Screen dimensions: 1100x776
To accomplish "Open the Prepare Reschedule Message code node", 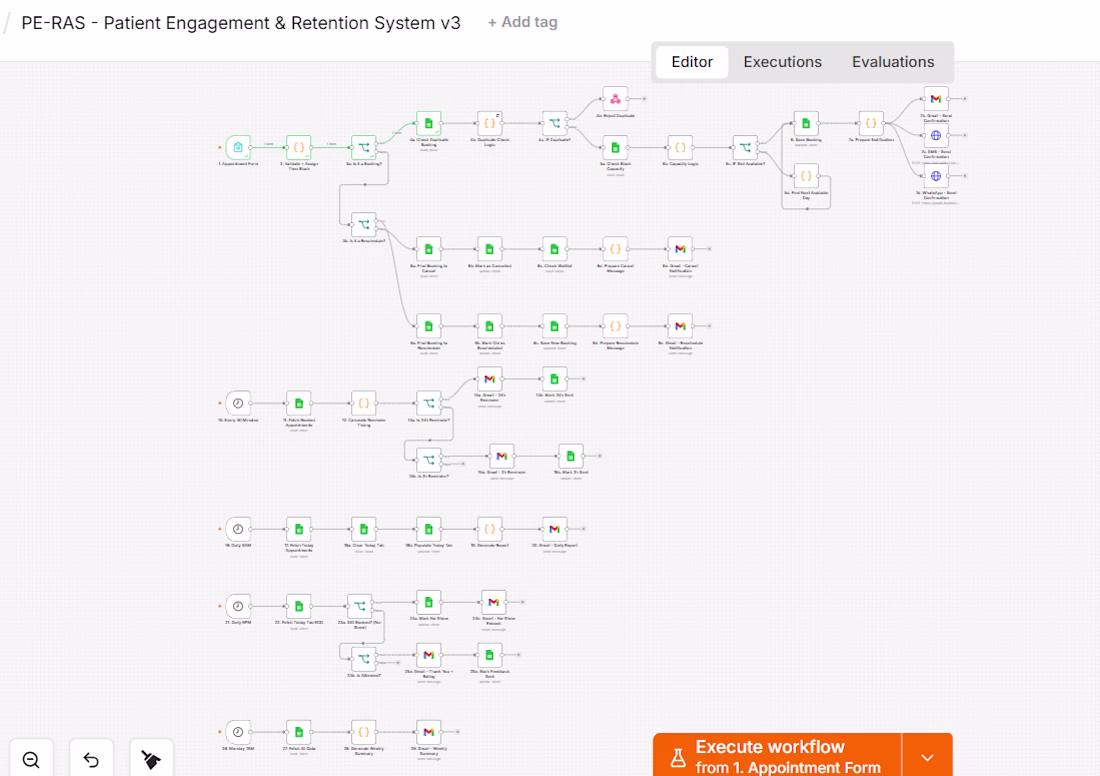I will (615, 326).
